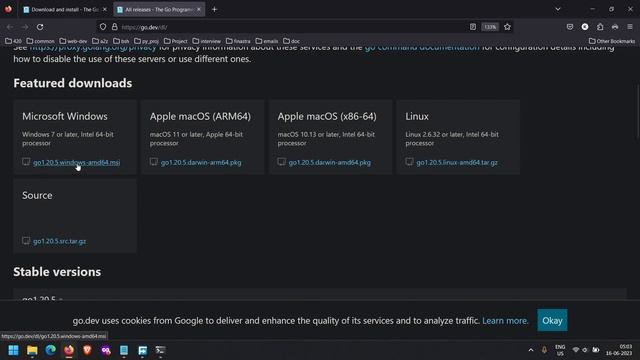Open the py_proj bookmarks folder
Image resolution: width=640 pixels, height=360 pixels.
coord(147,41)
